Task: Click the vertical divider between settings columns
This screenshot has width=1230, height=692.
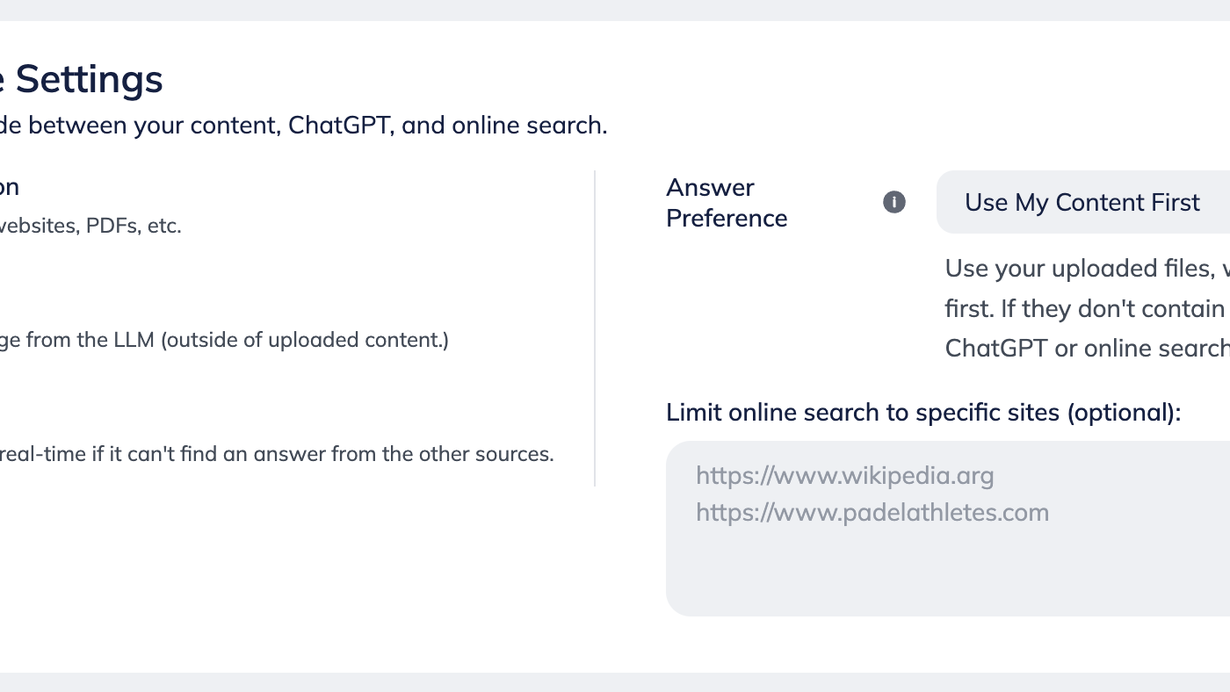Action: click(x=595, y=328)
